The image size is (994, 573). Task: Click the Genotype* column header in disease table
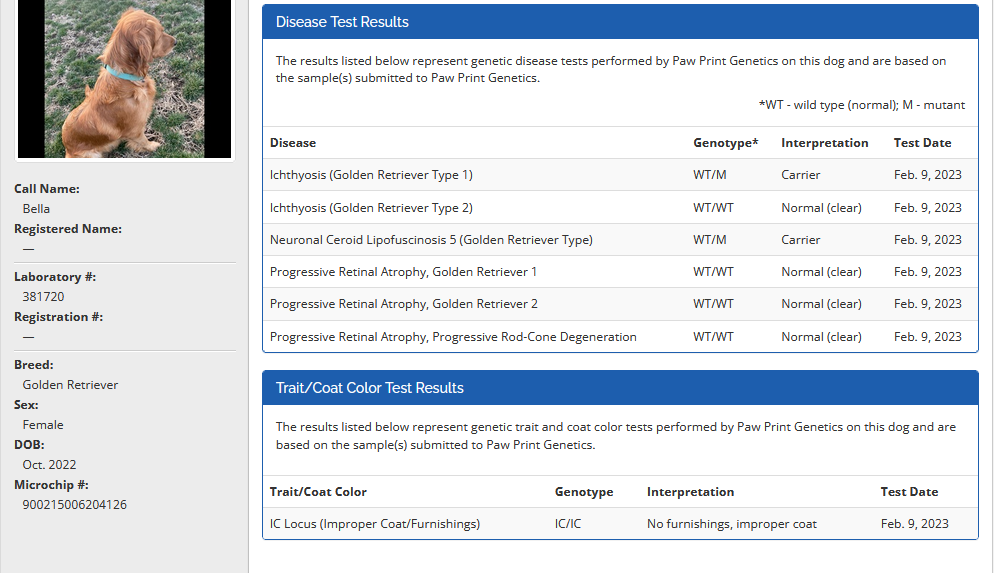[x=725, y=143]
